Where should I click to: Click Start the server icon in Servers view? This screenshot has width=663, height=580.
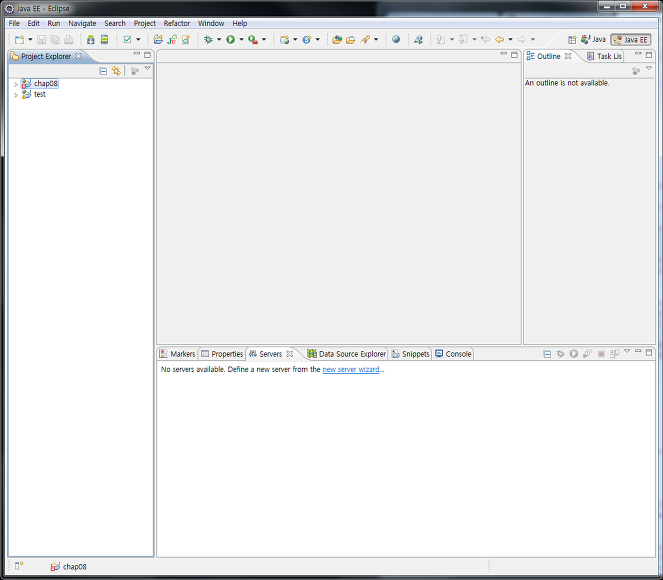click(x=574, y=354)
